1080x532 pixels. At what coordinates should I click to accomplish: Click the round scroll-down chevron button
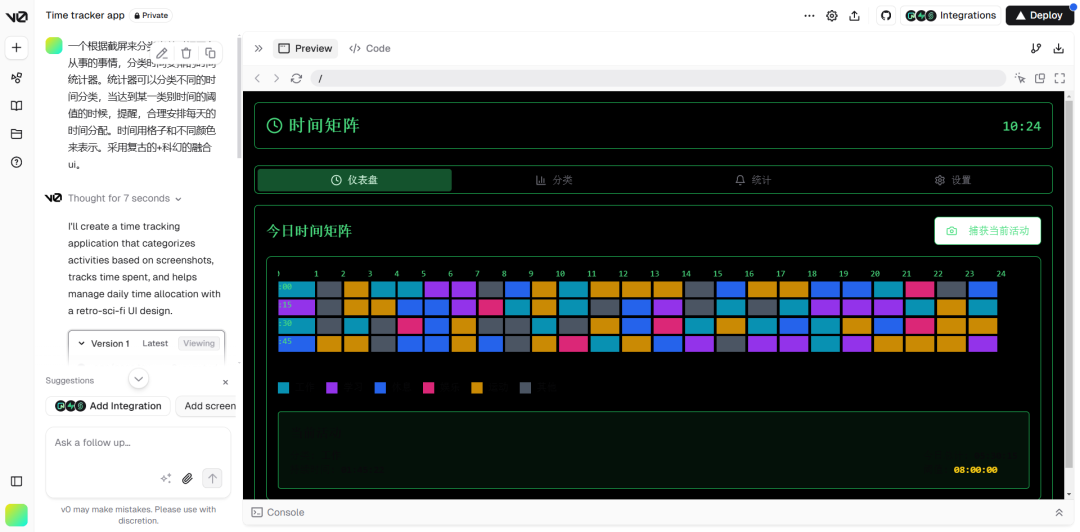[x=138, y=378]
